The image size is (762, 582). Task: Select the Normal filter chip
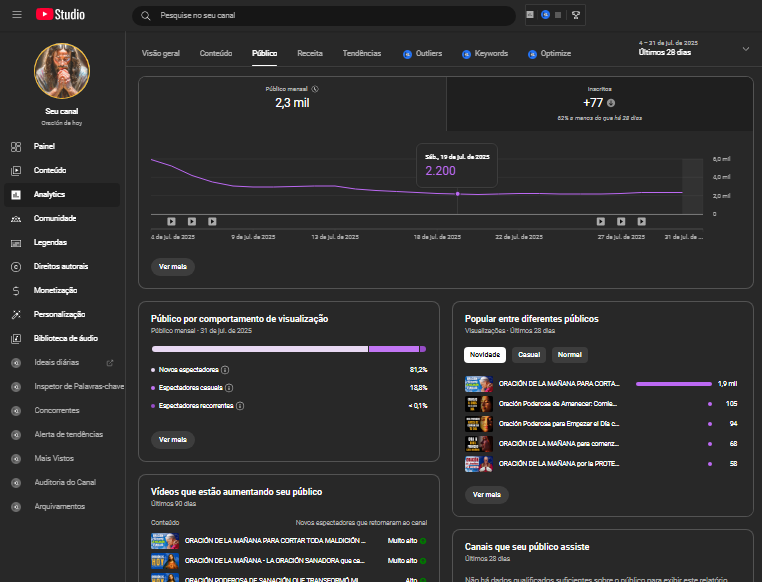570,355
